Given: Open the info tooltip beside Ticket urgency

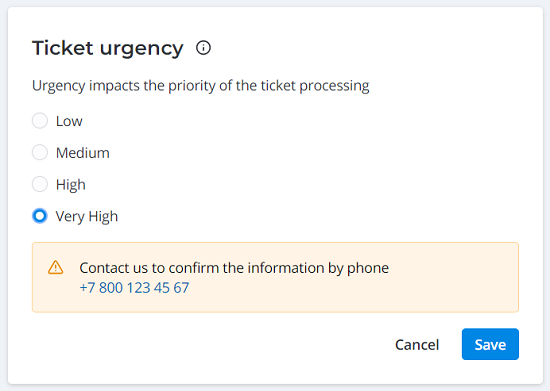Looking at the screenshot, I should coord(203,48).
